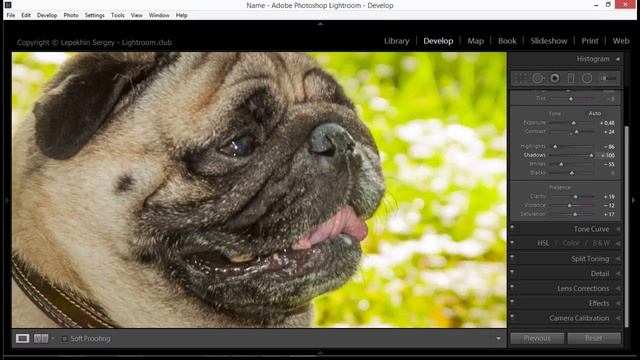Open the File menu
This screenshot has width=640, height=360.
tap(11, 15)
